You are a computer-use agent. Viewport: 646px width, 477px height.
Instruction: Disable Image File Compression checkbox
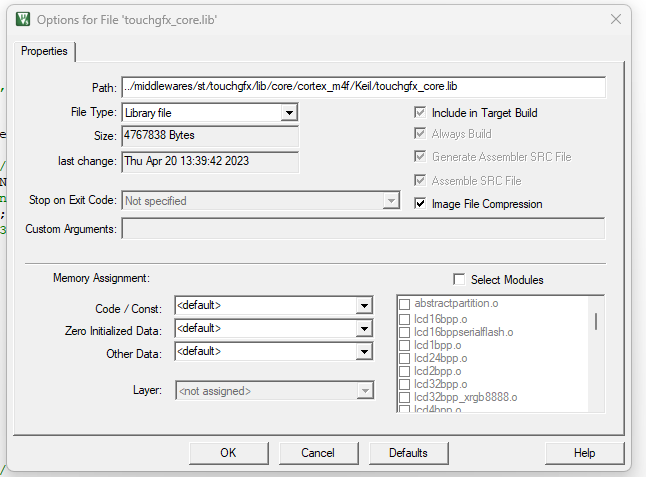click(420, 203)
